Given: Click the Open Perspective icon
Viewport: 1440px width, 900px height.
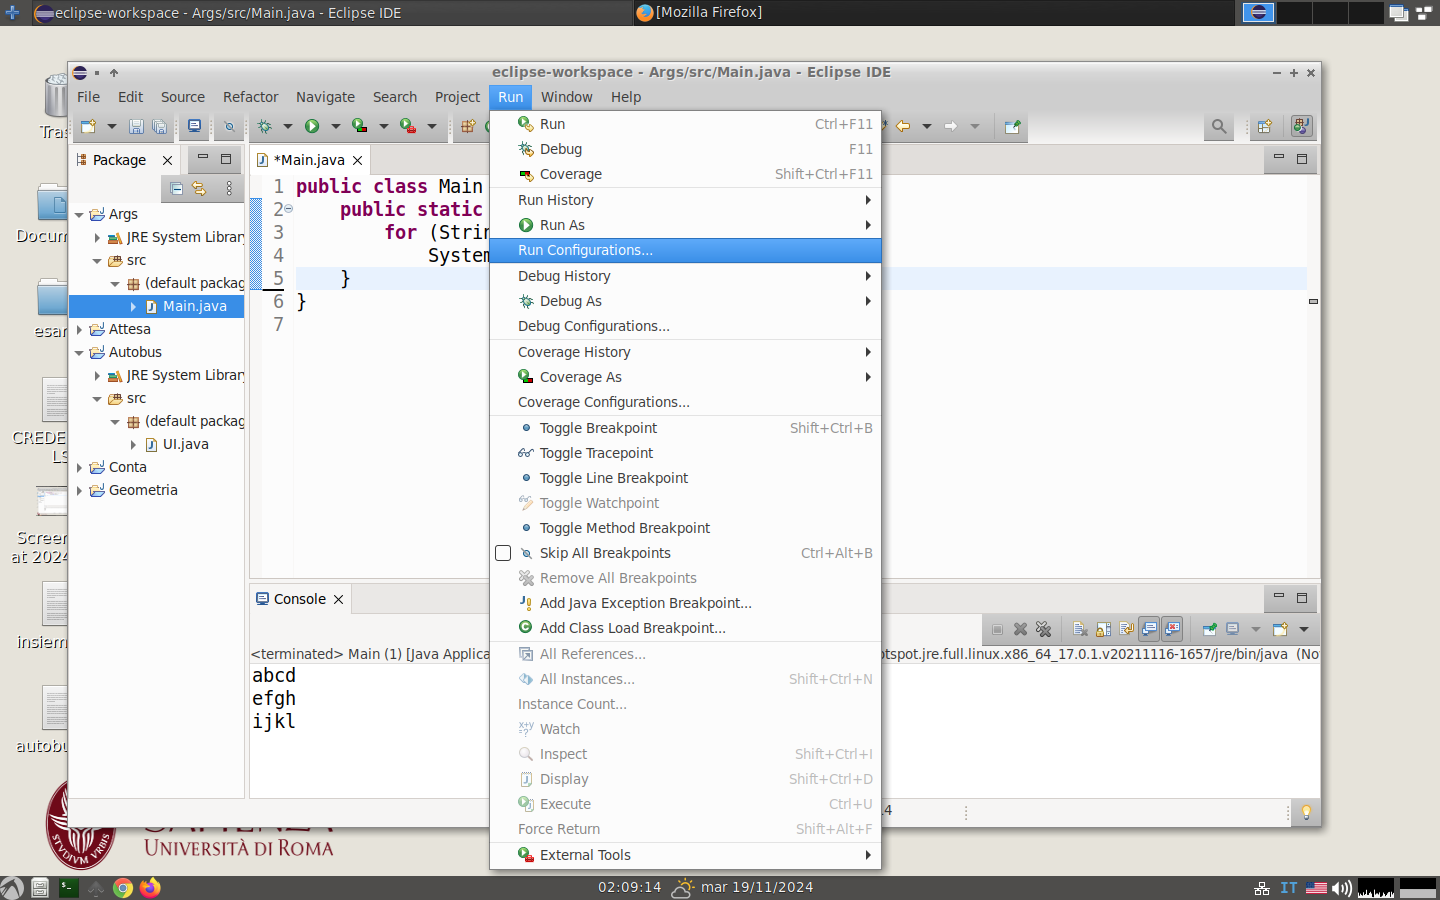Looking at the screenshot, I should point(1264,126).
